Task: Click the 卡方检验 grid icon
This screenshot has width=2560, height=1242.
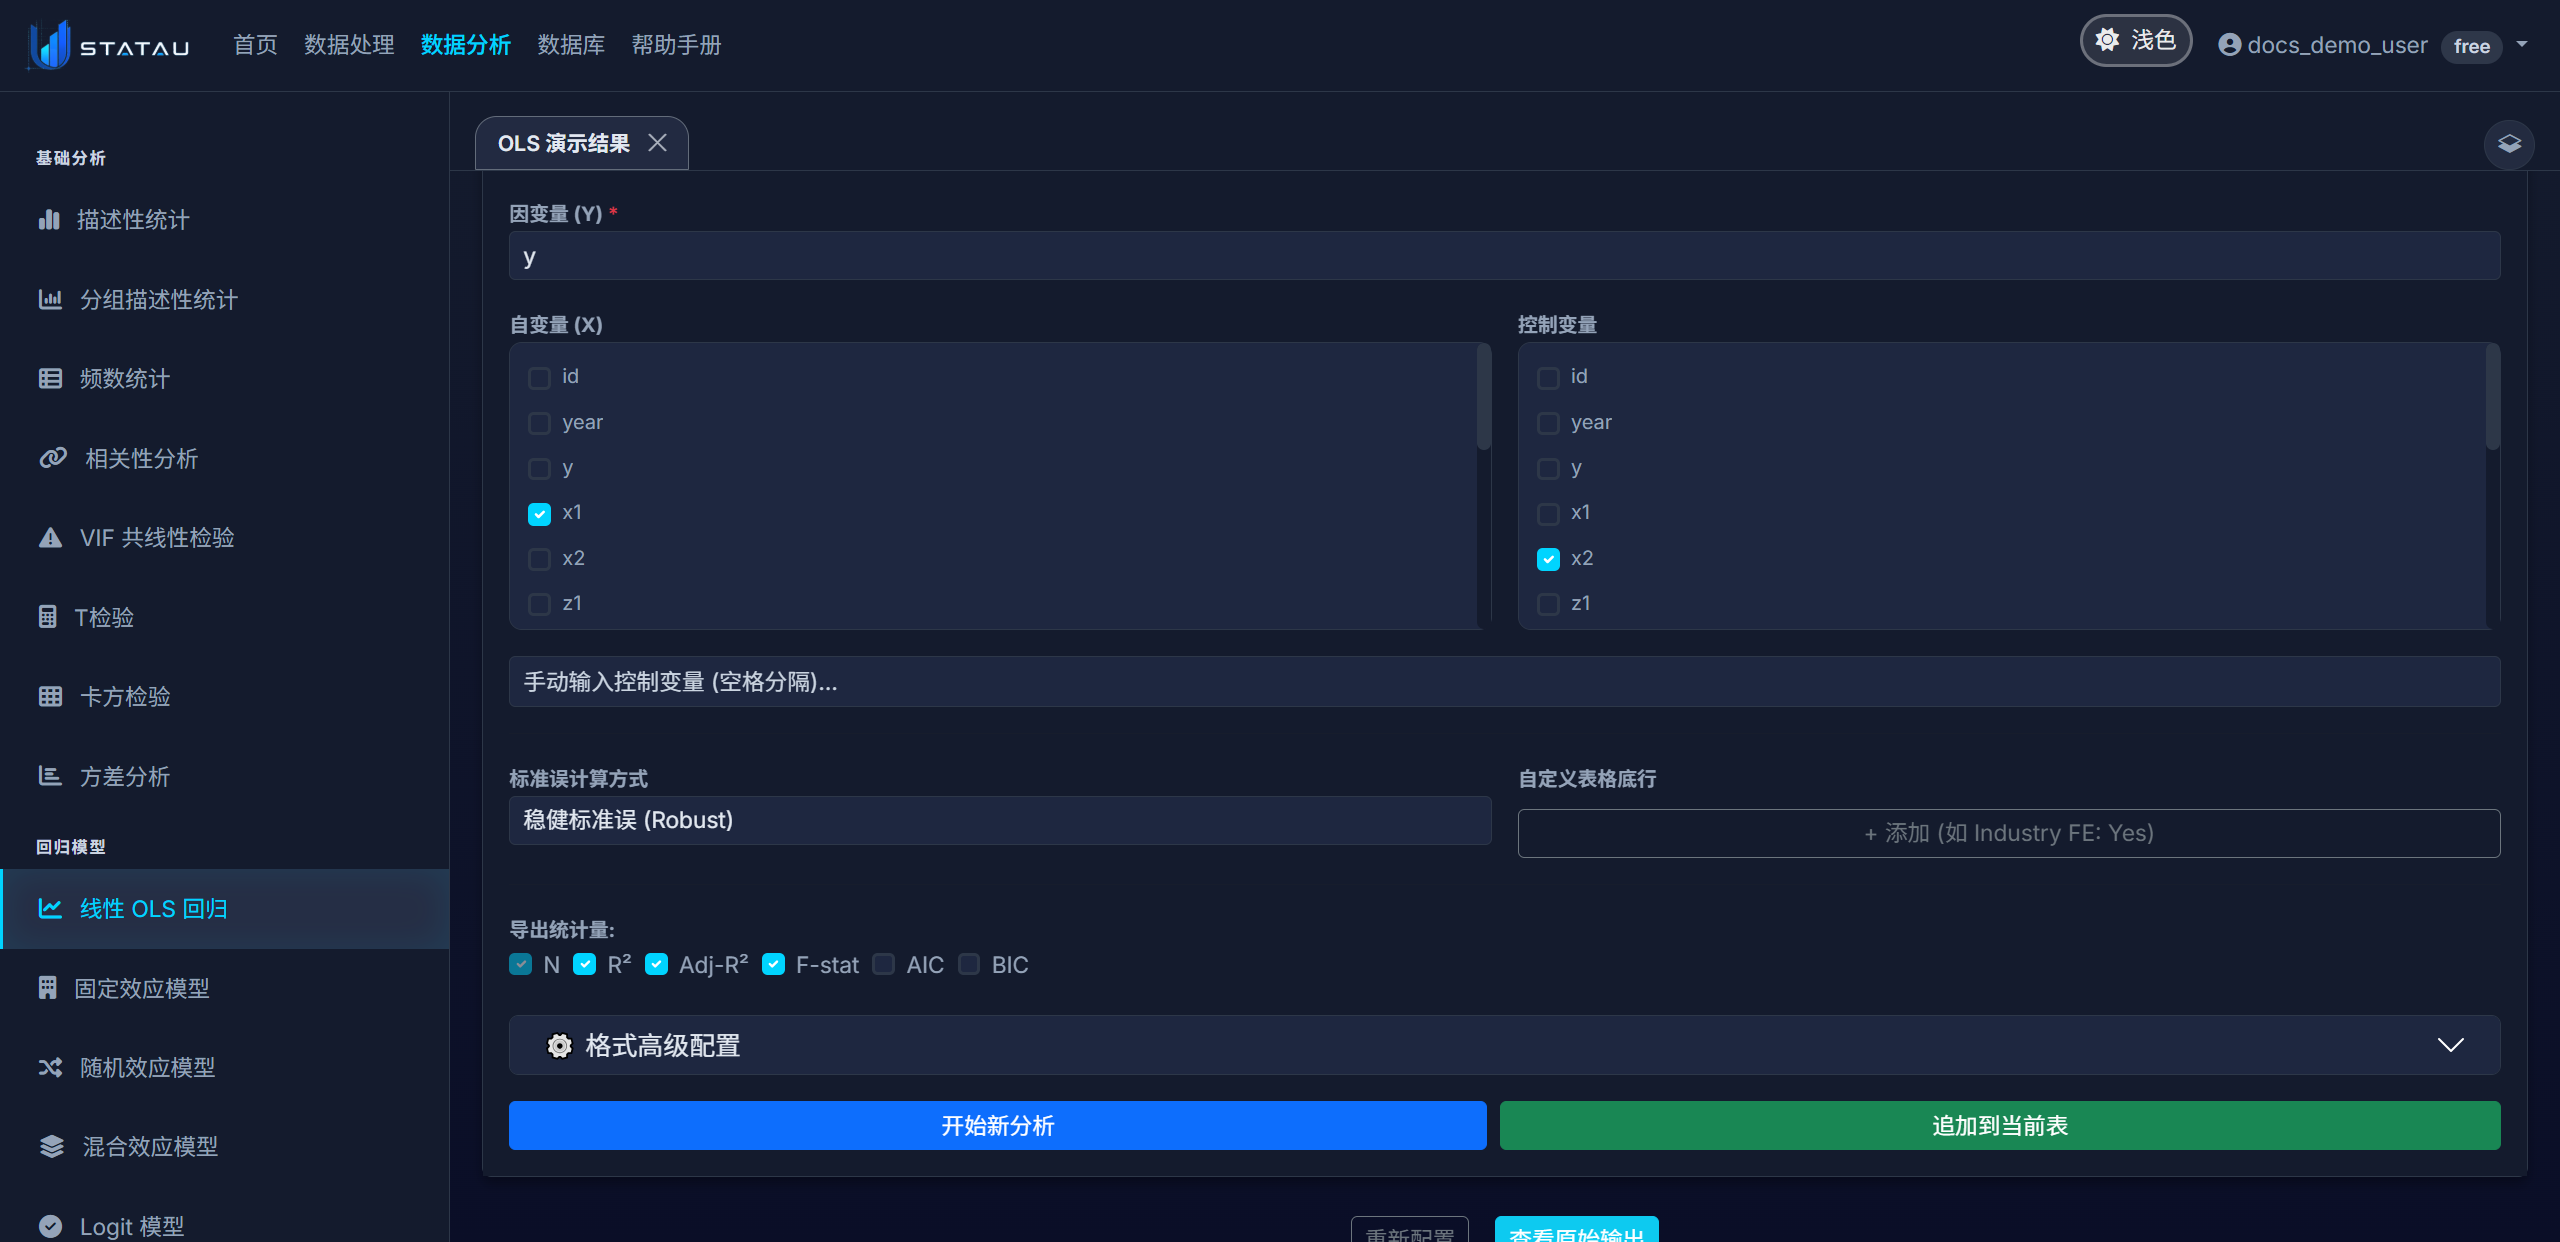Action: (50, 696)
